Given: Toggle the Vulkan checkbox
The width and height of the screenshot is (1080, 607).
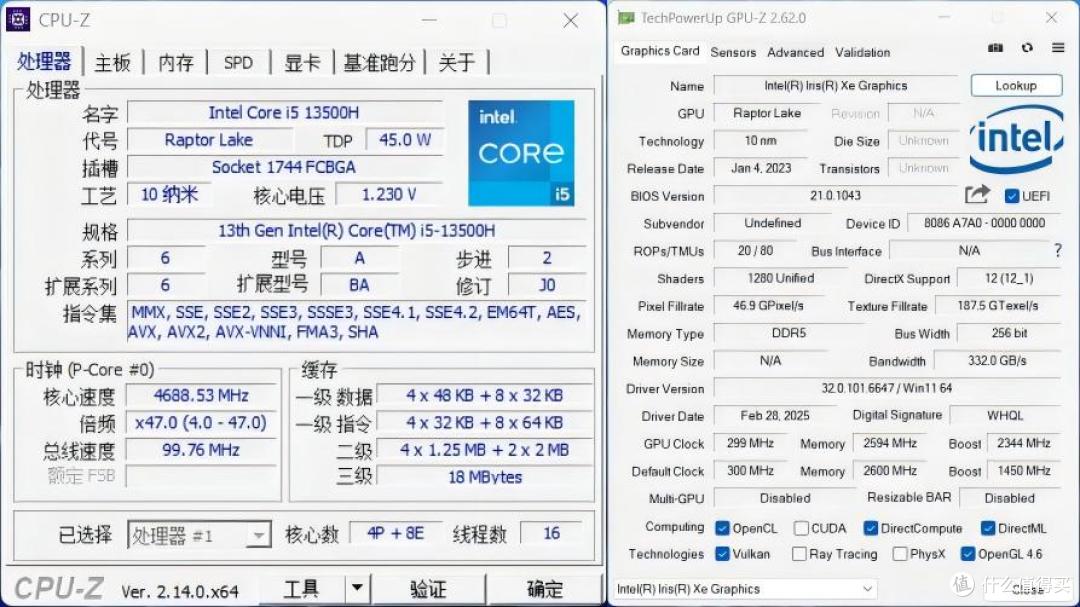Looking at the screenshot, I should [722, 554].
